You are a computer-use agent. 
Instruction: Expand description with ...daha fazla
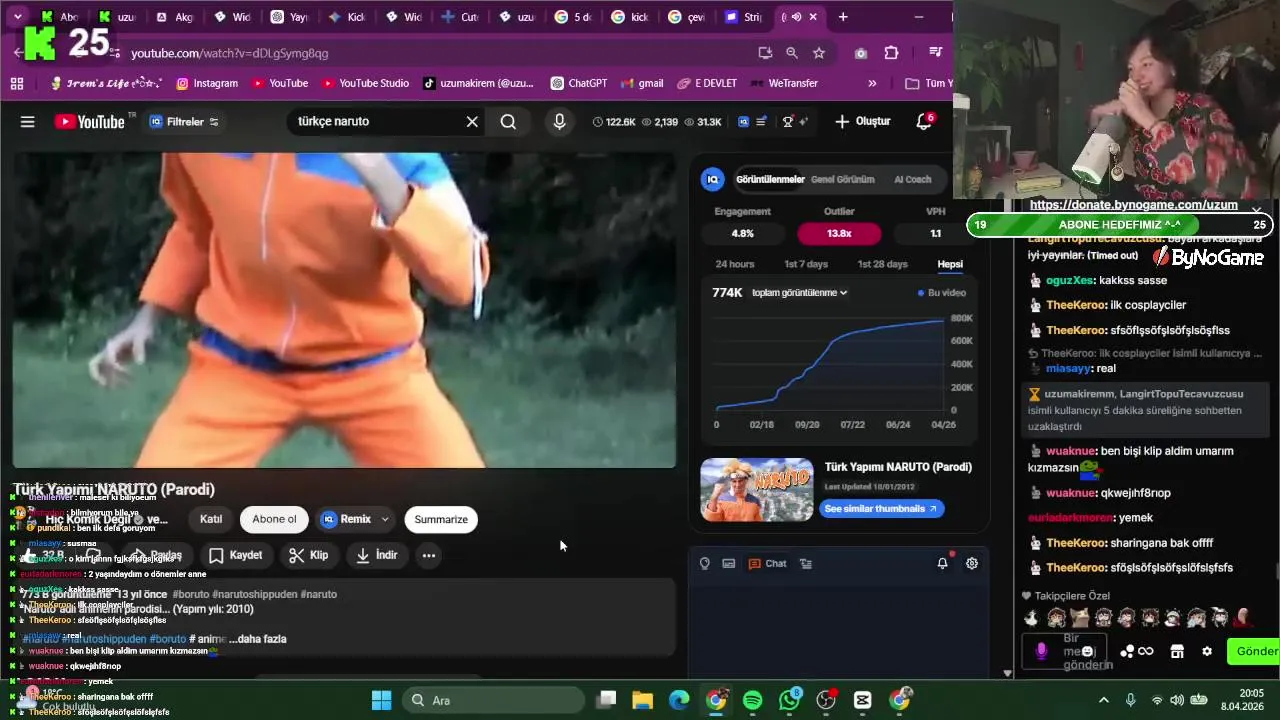click(x=258, y=639)
